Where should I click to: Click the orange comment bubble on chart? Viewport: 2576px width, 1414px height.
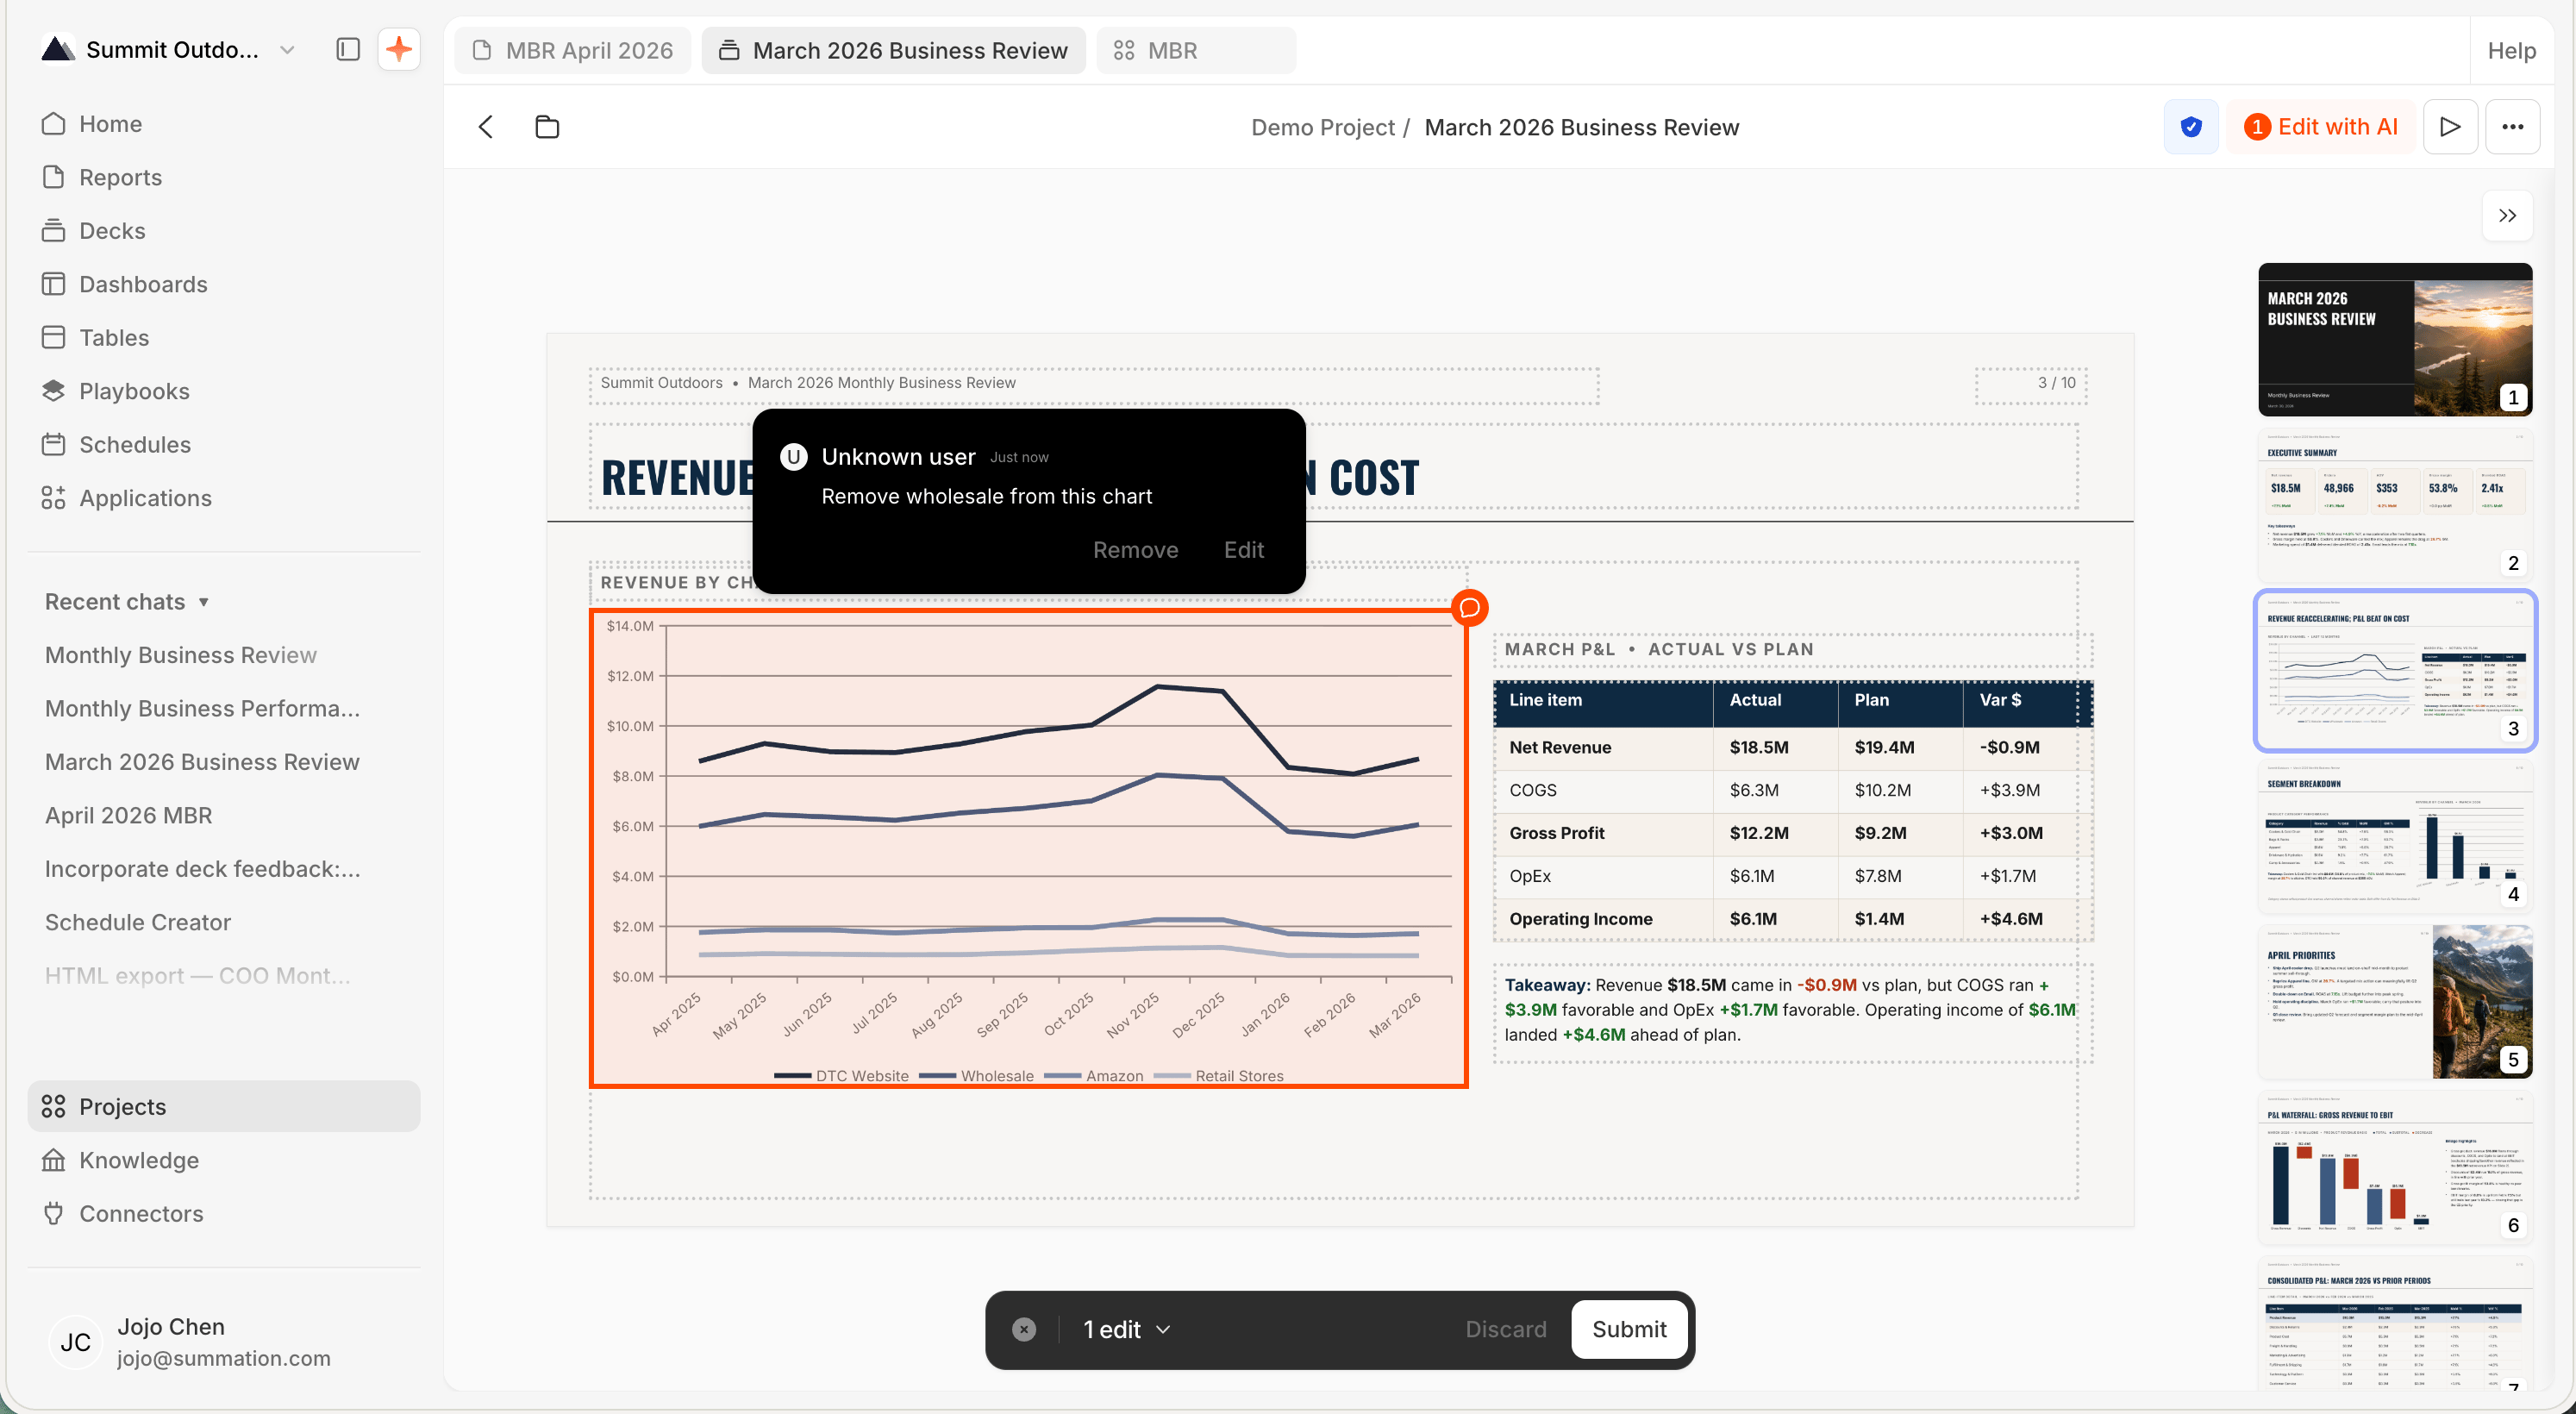pos(1469,607)
